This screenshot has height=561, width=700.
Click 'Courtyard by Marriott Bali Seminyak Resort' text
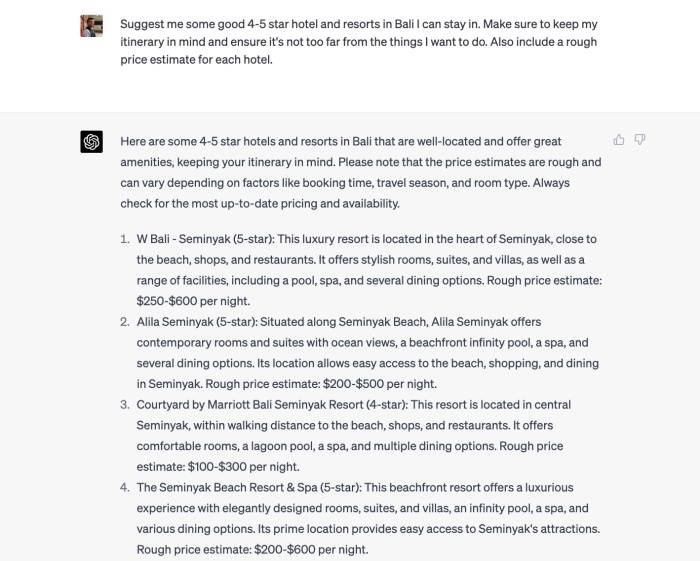250,405
